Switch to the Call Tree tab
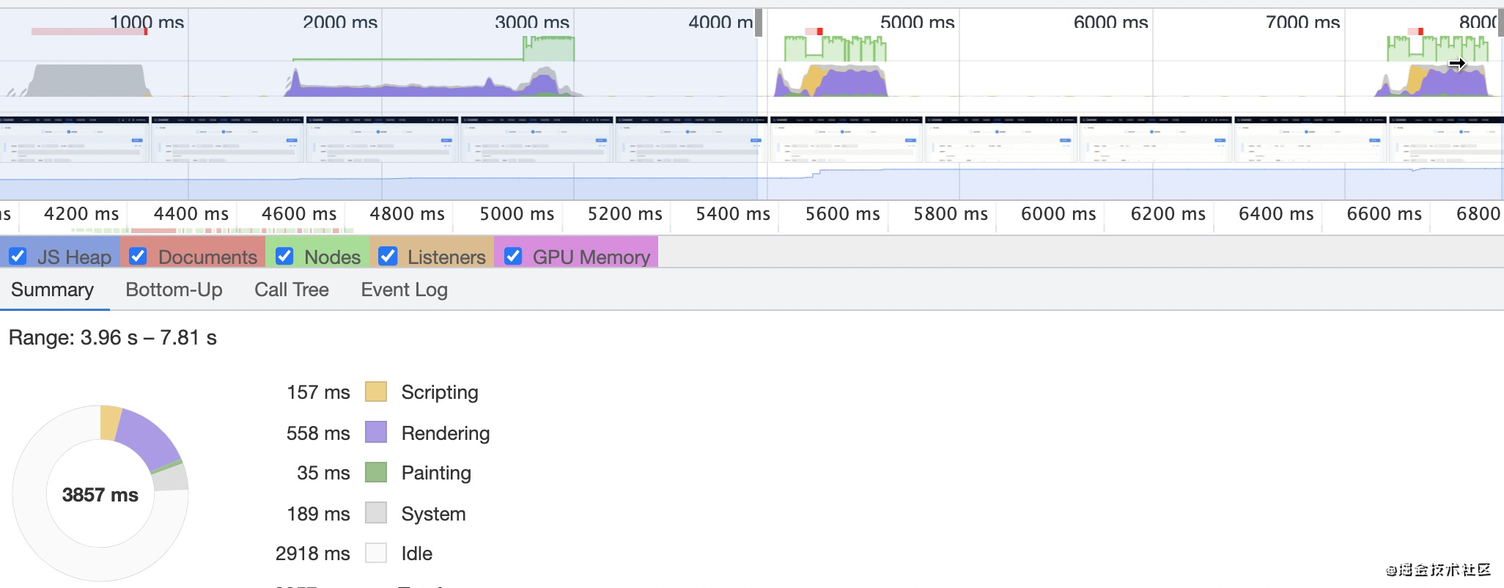 pos(291,290)
